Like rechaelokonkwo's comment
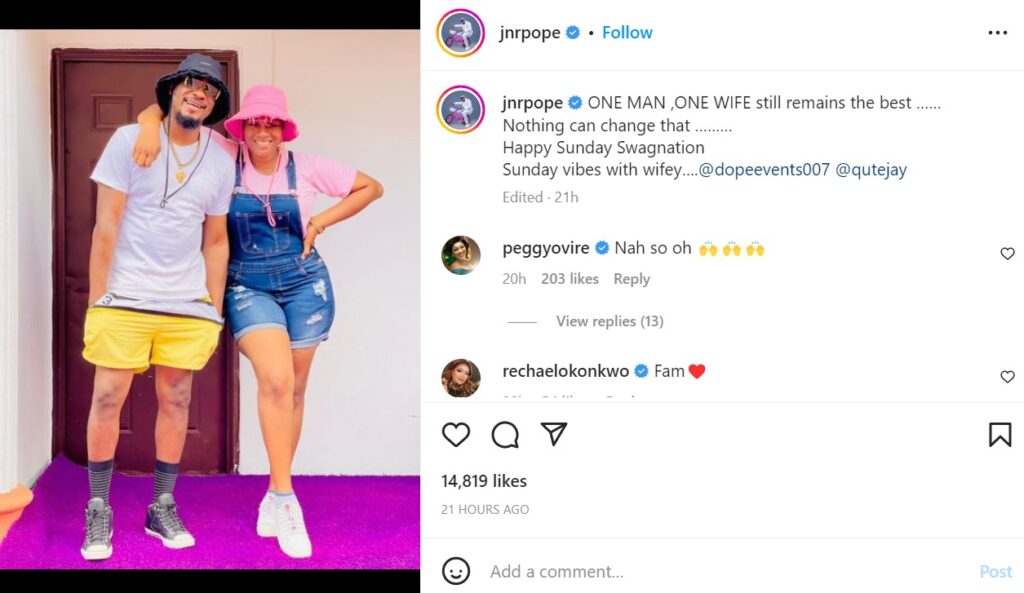 pyautogui.click(x=1007, y=377)
